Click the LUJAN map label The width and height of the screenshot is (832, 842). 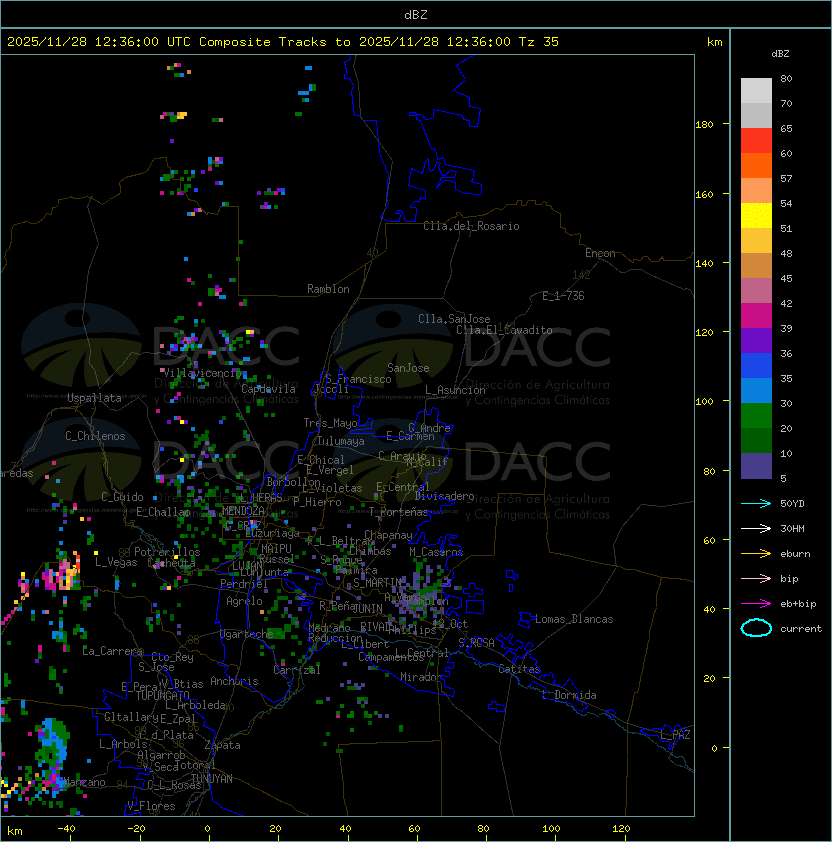[248, 566]
